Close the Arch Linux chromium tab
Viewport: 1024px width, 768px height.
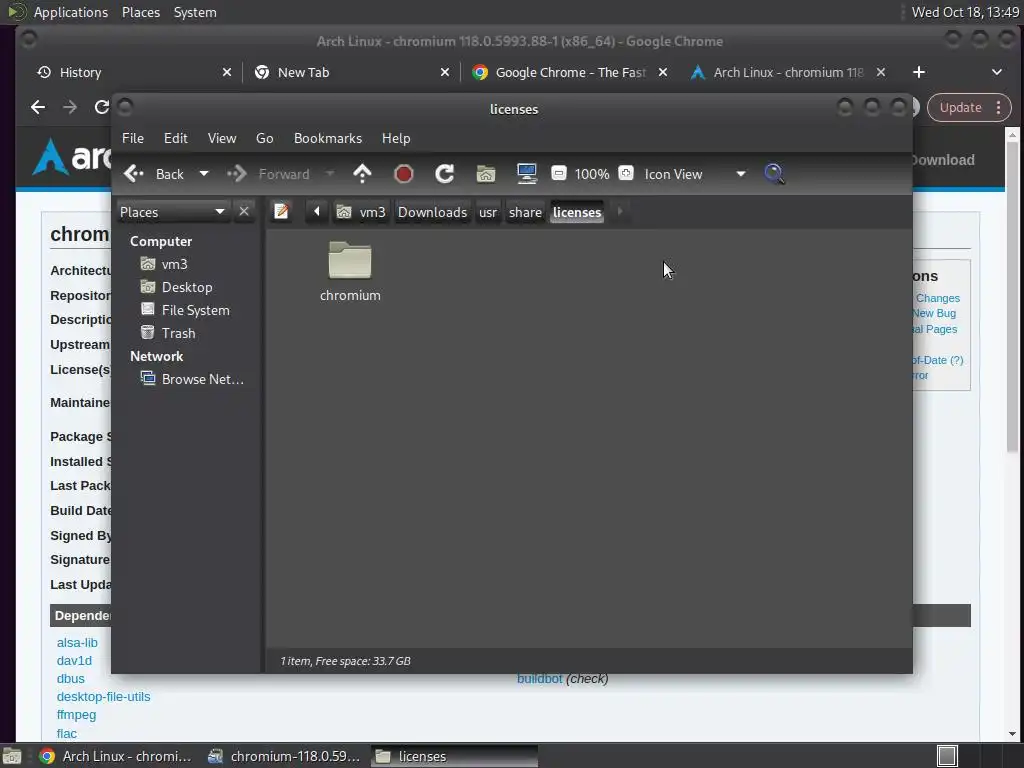point(881,72)
